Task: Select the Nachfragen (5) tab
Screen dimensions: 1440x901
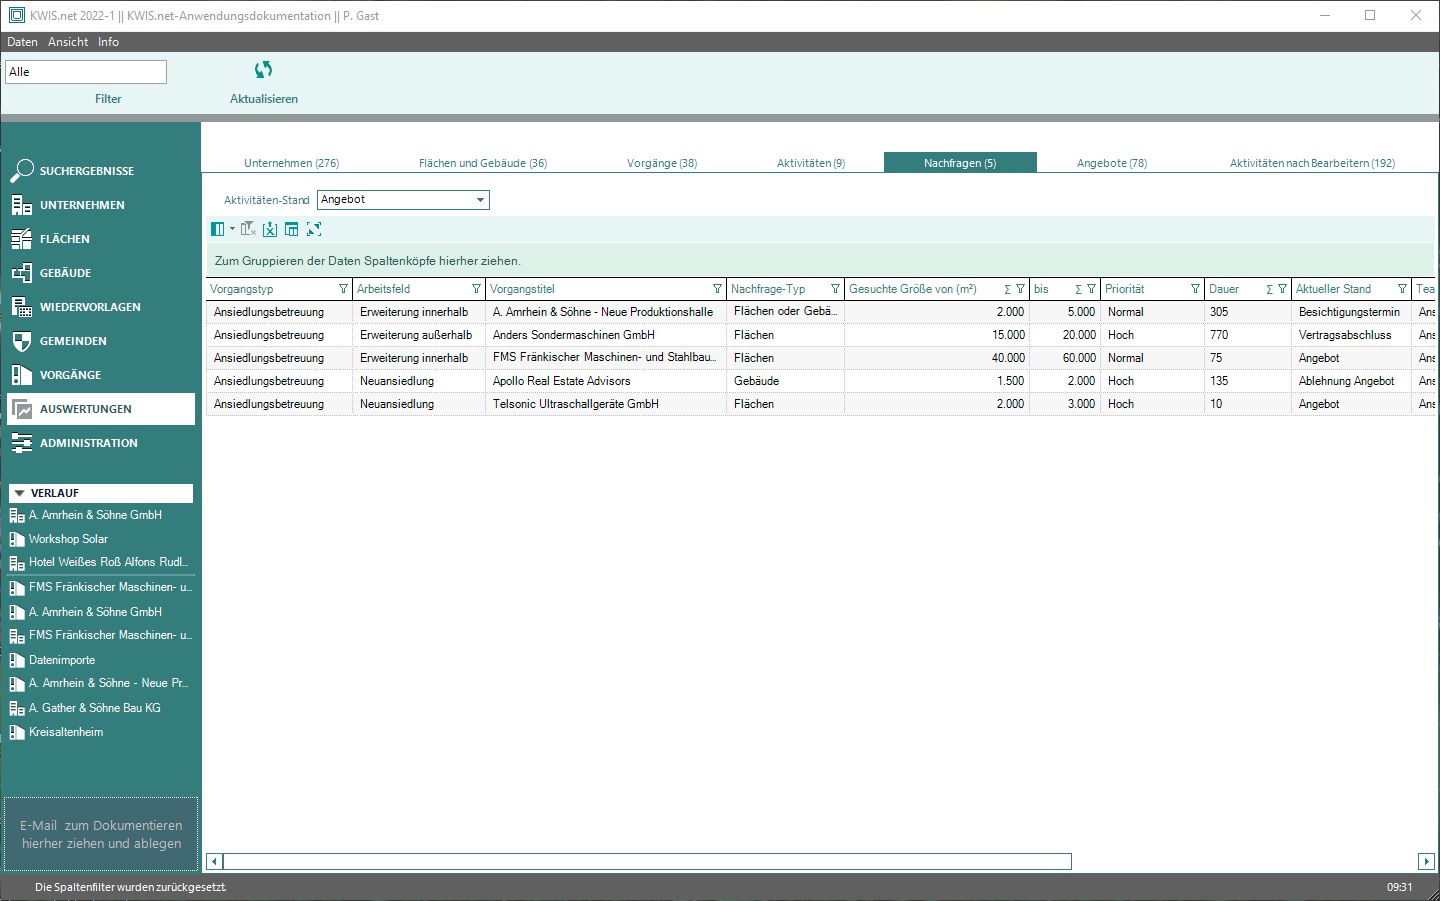Action: click(960, 163)
